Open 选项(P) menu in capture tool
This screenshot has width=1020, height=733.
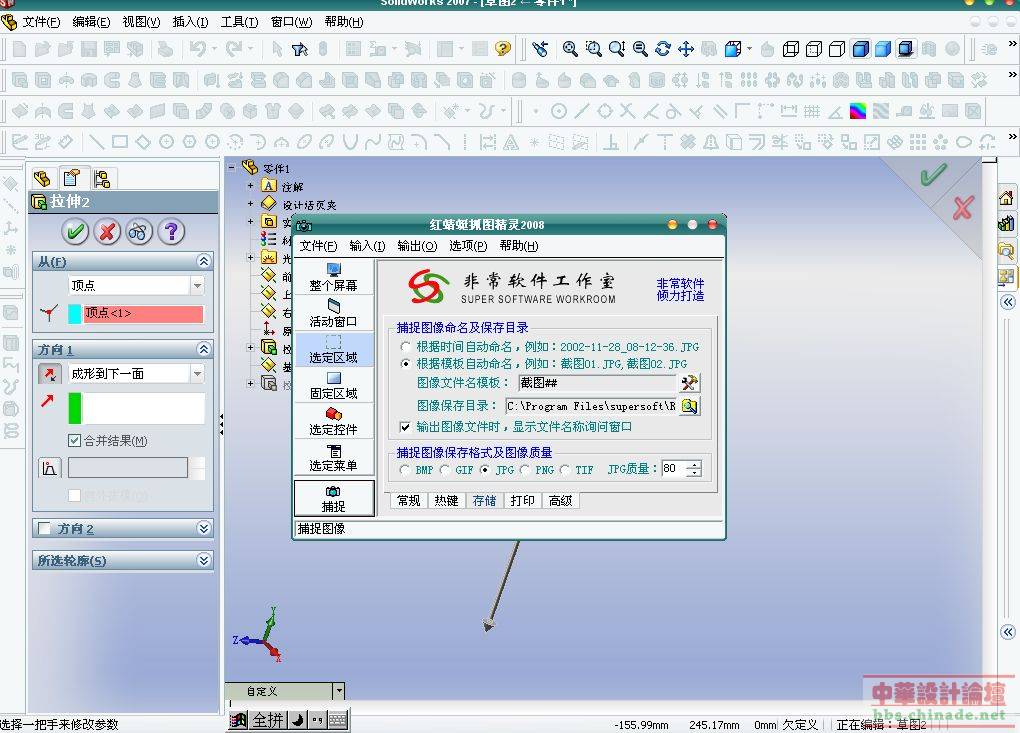[468, 246]
